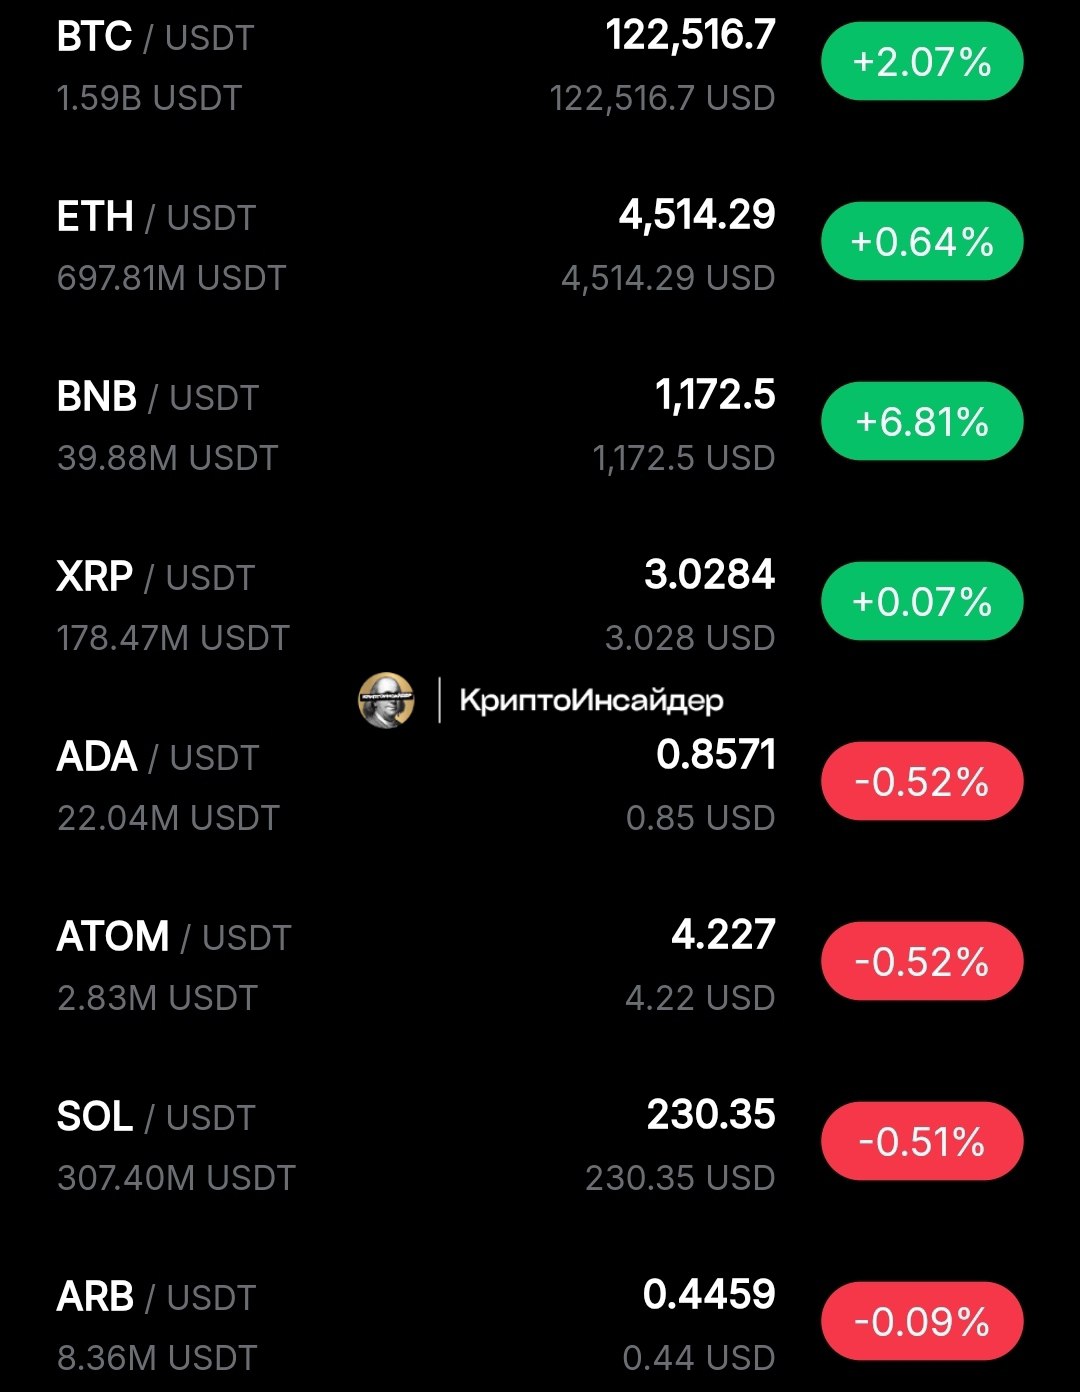The height and width of the screenshot is (1392, 1080).
Task: Open the ETH / USDT pair
Action: pyautogui.click(x=157, y=218)
